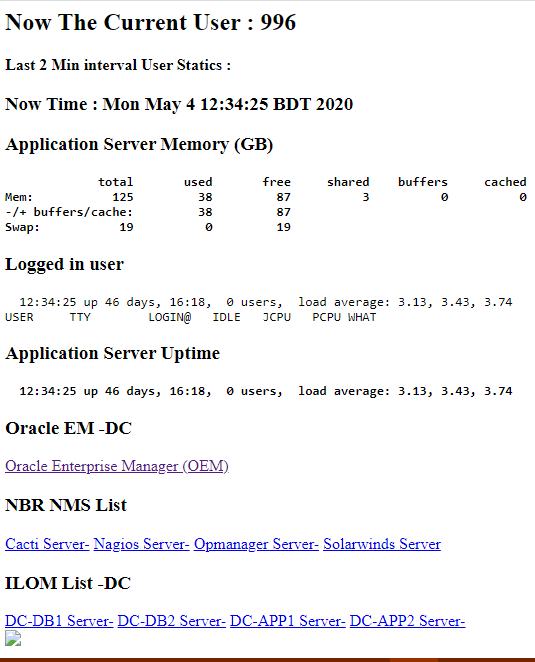
Task: Click the Application Server Uptime heading
Action: pyautogui.click(x=112, y=353)
